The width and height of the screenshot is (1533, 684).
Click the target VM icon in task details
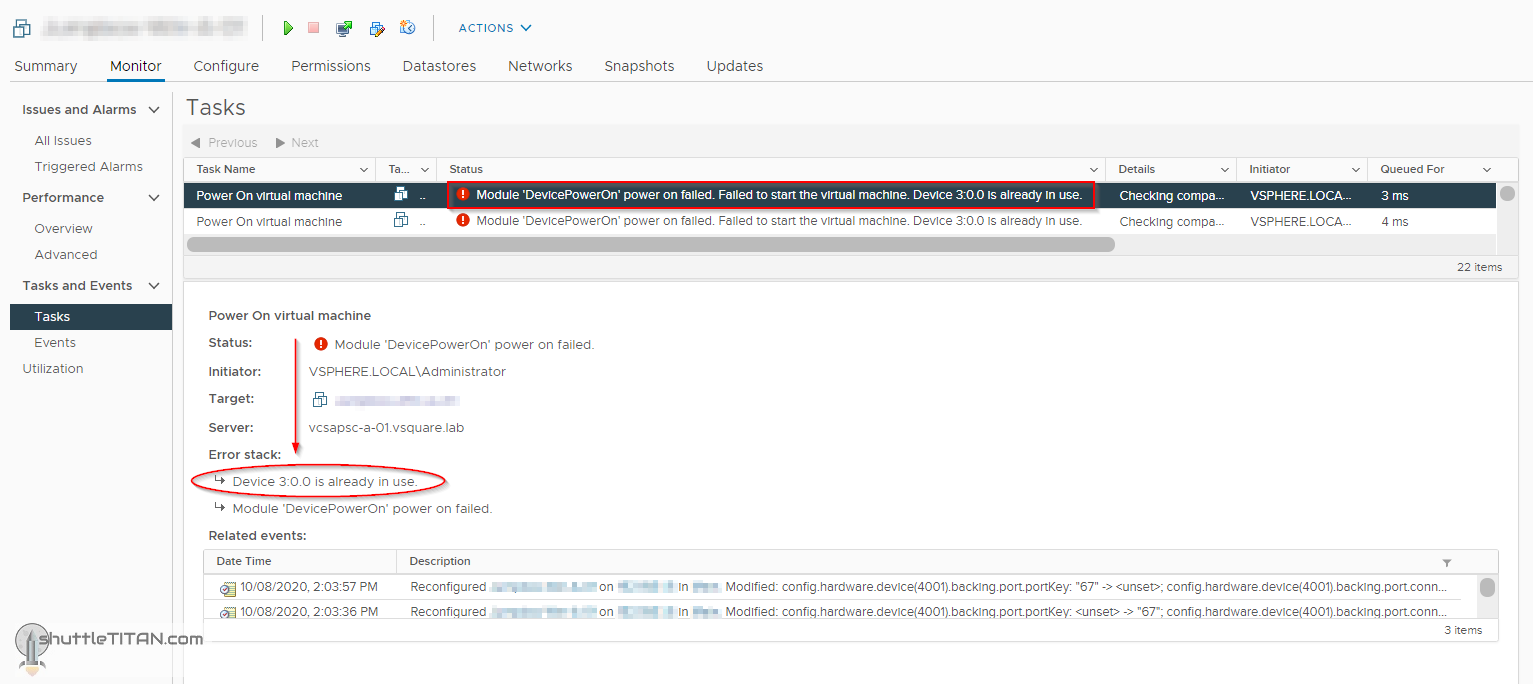pyautogui.click(x=320, y=400)
